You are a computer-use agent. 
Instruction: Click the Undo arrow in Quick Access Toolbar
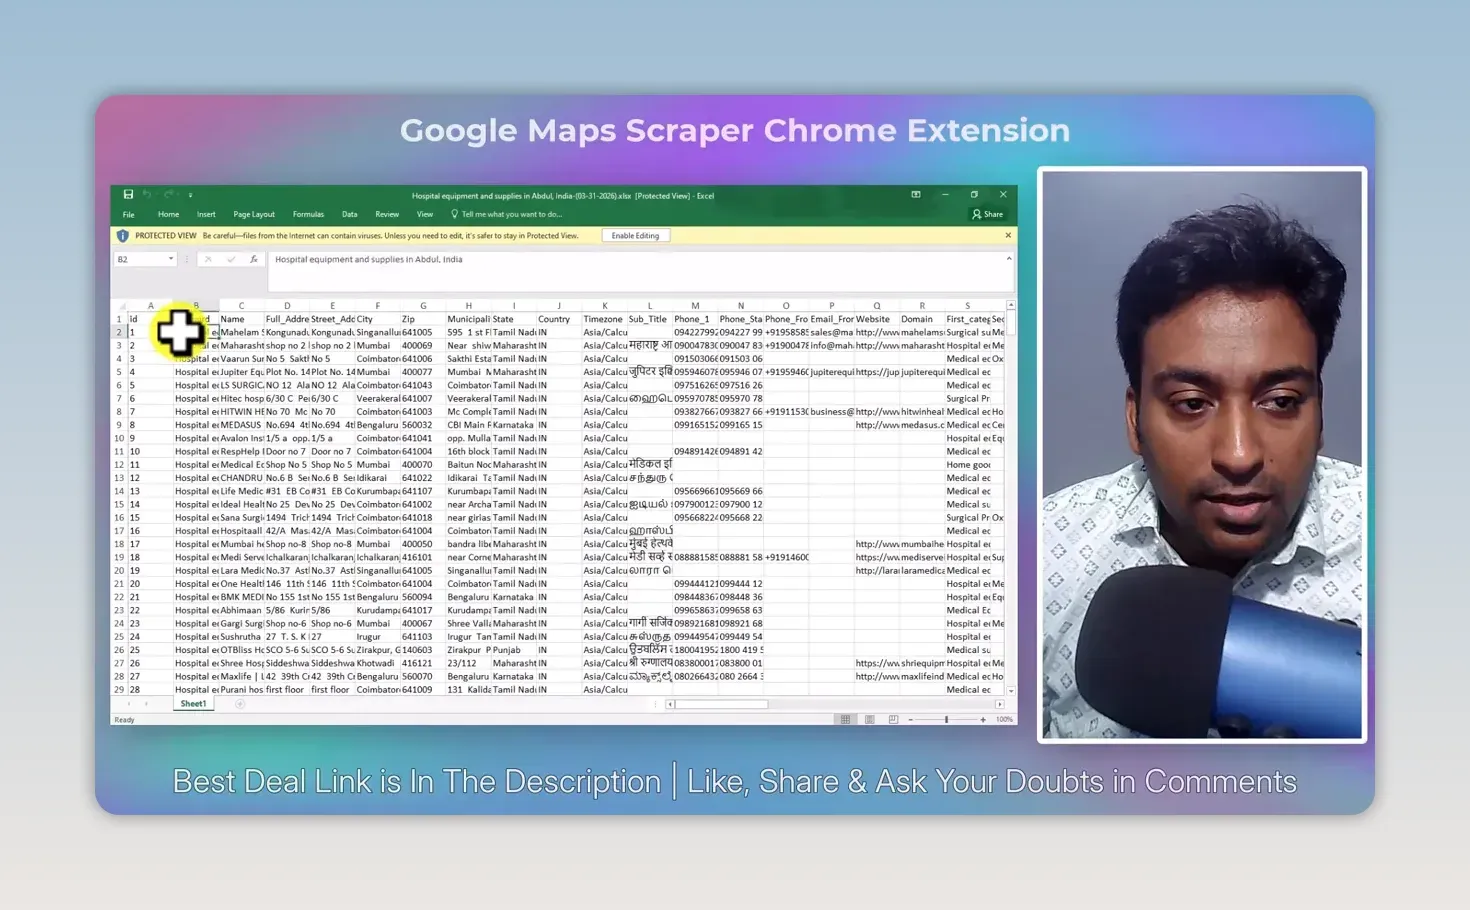tap(147, 195)
